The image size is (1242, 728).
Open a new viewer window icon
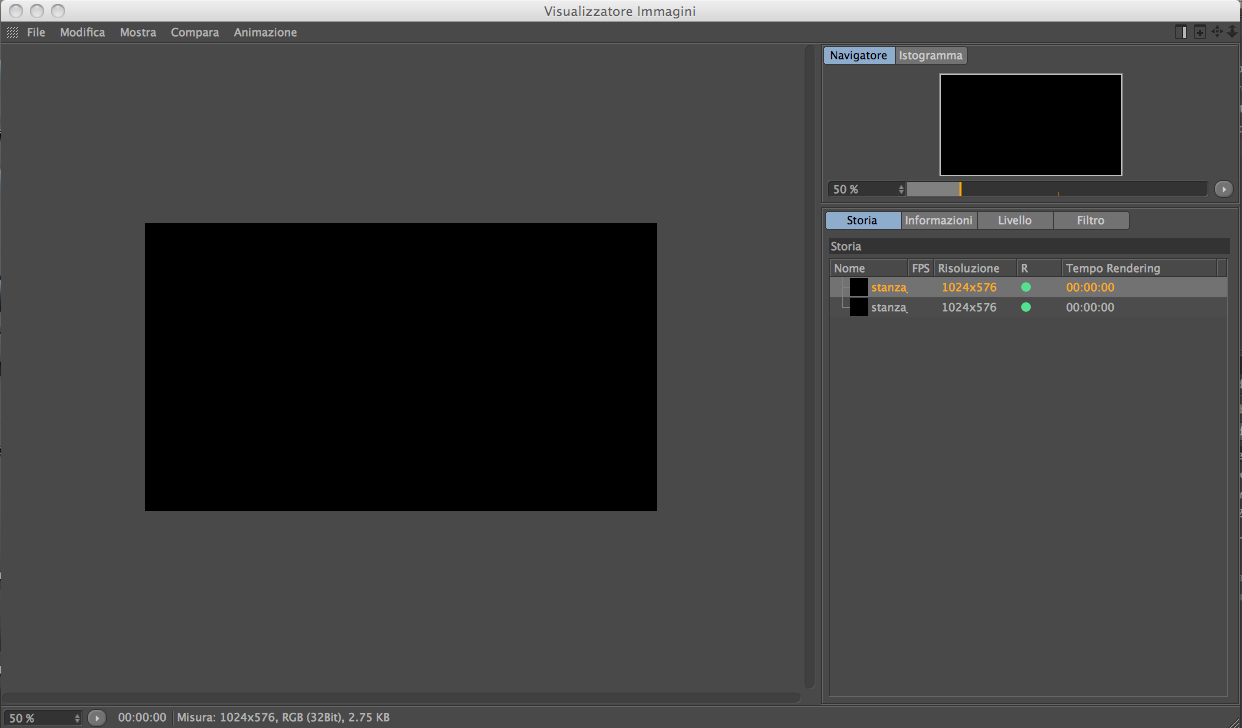1200,32
